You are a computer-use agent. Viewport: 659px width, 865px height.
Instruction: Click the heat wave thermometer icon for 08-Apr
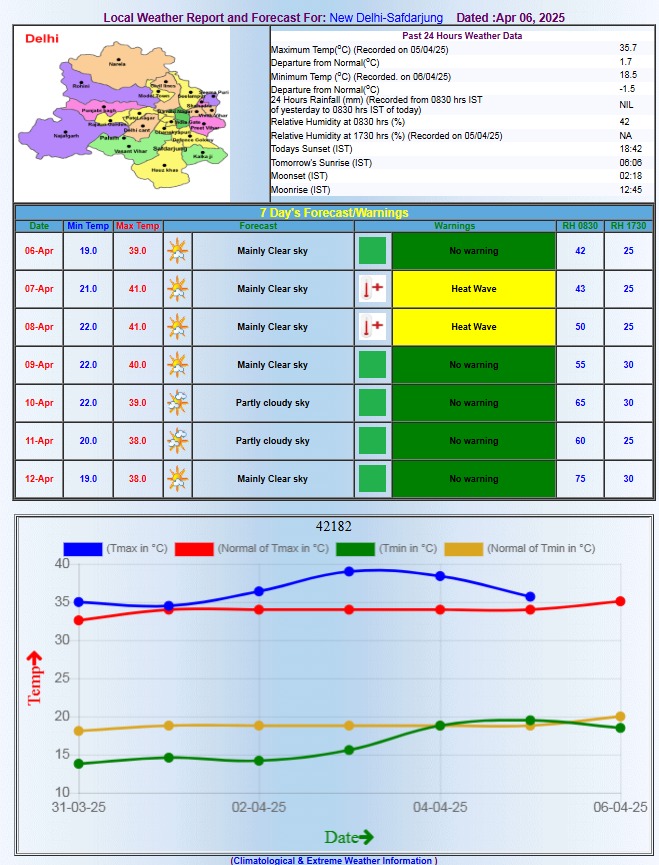[372, 327]
